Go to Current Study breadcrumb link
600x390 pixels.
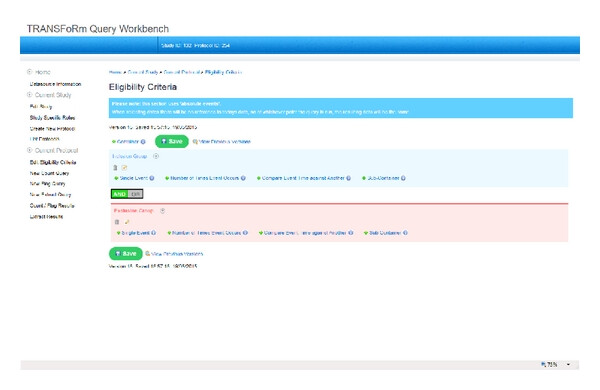coord(143,72)
